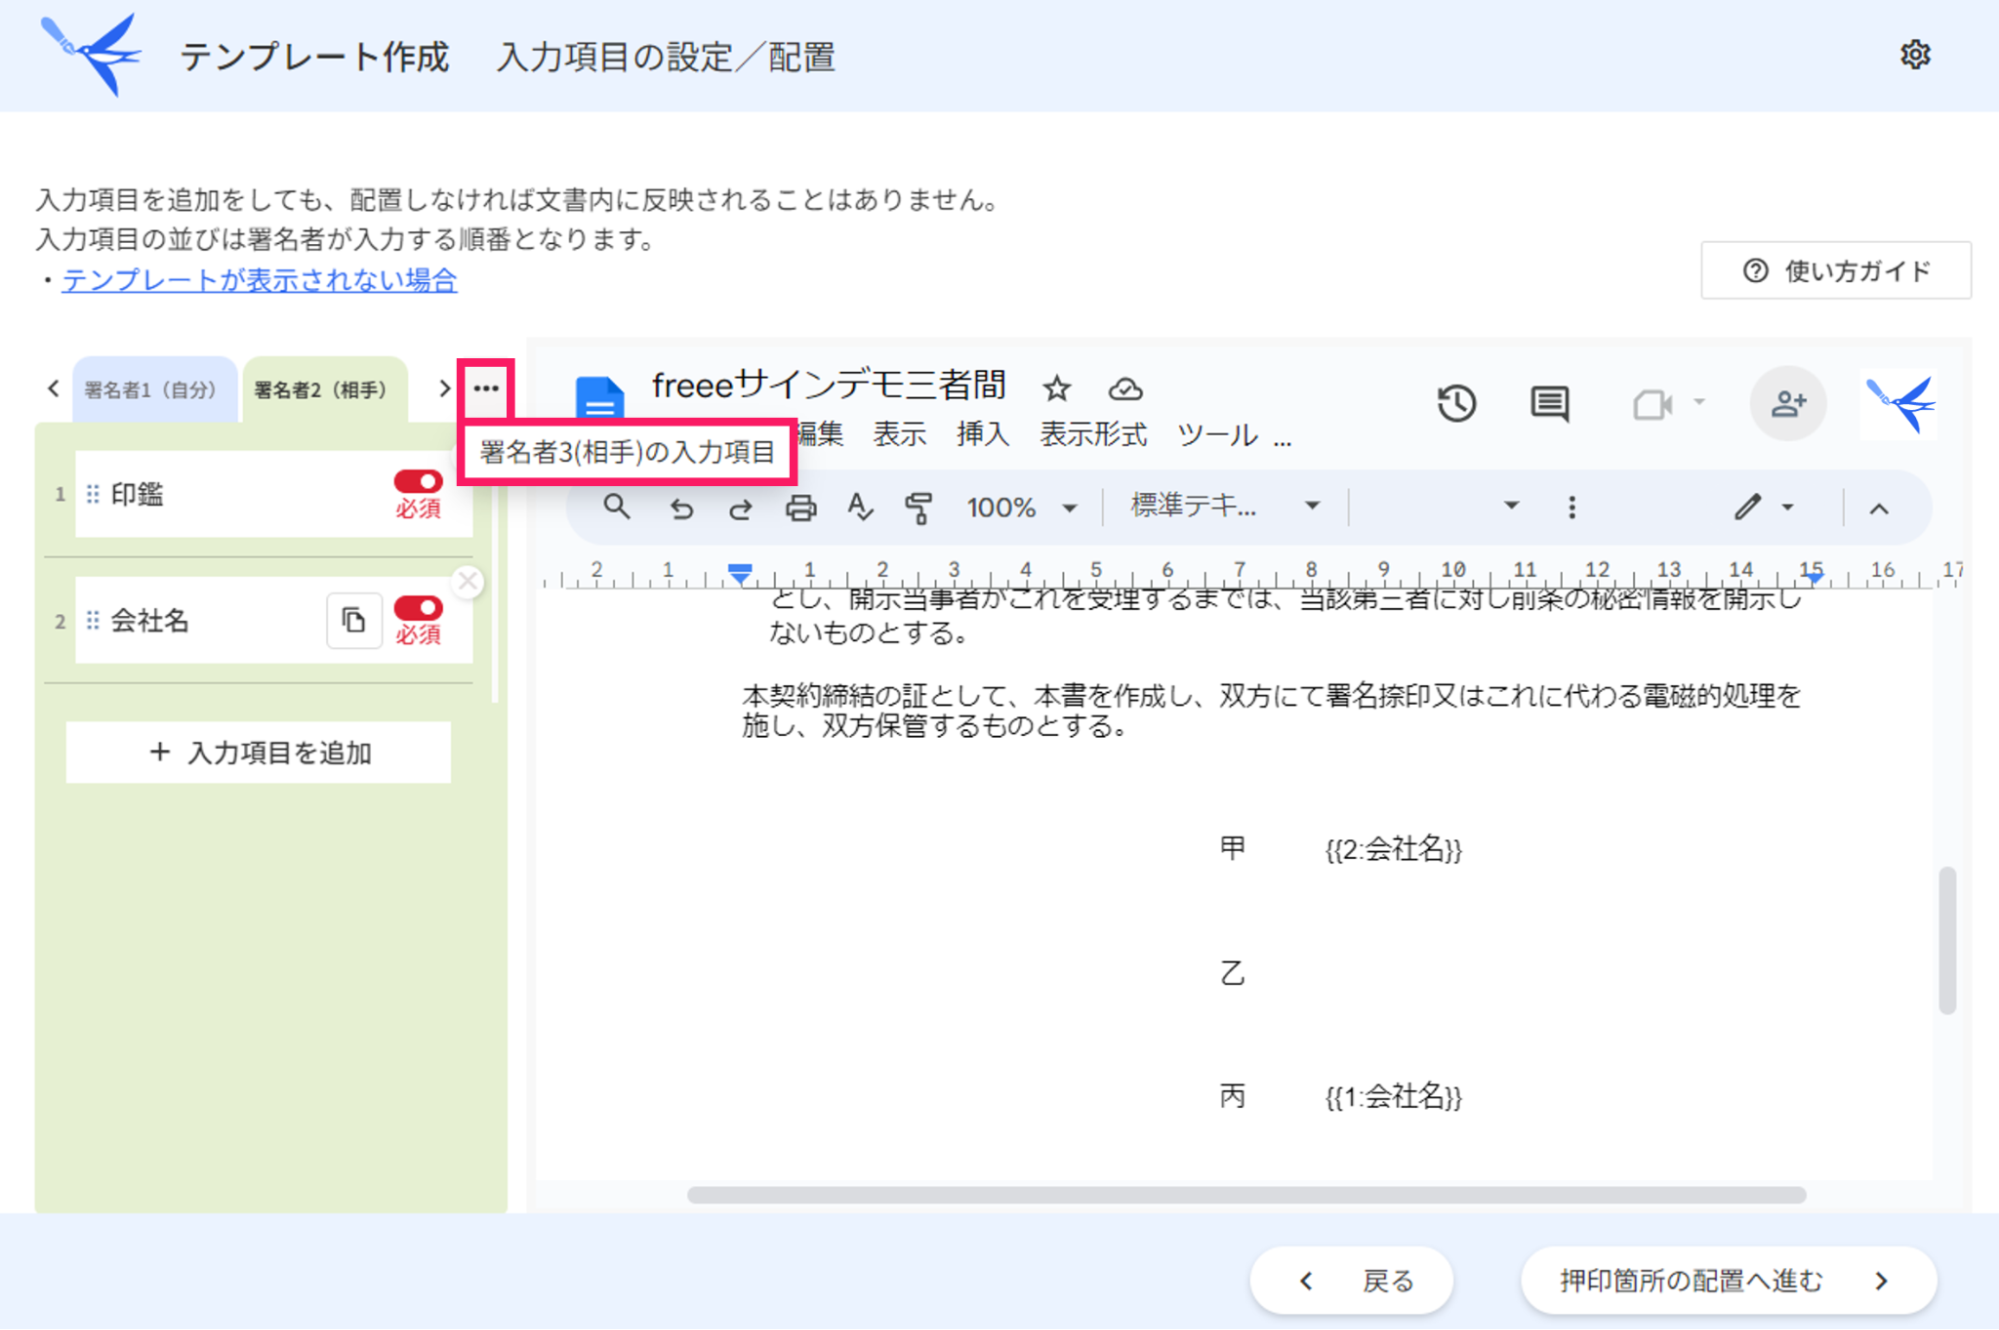Click the spell check icon
The width and height of the screenshot is (1999, 1330).
[x=859, y=508]
